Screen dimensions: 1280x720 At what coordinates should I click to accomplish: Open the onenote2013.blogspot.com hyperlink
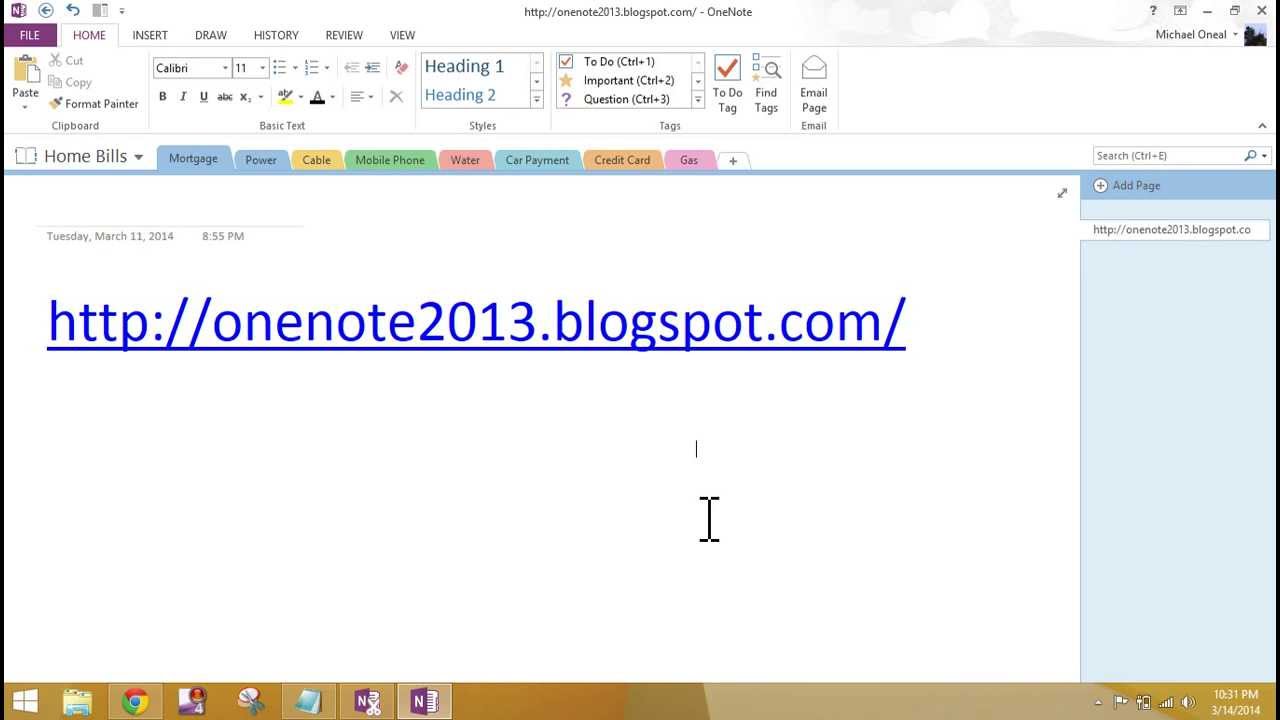click(x=477, y=321)
